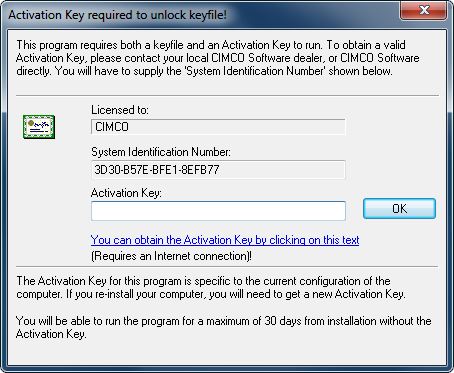Click the green license certificate icon
The height and width of the screenshot is (373, 454).
(39, 127)
